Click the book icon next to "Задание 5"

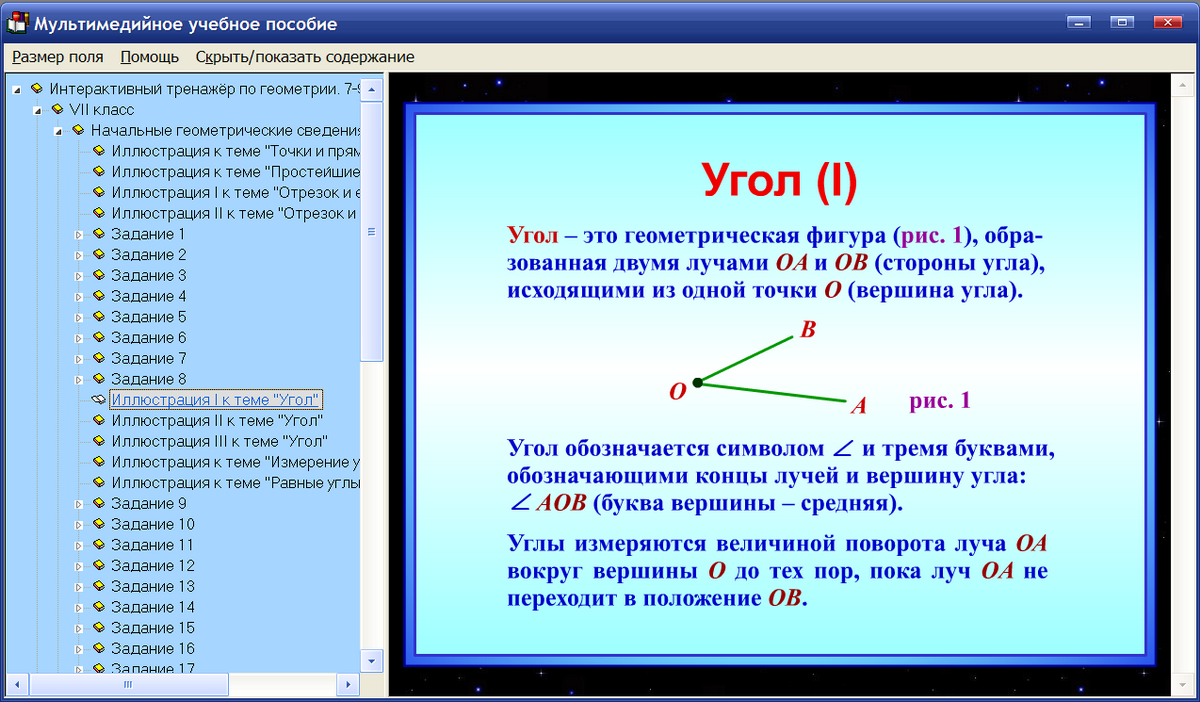97,316
